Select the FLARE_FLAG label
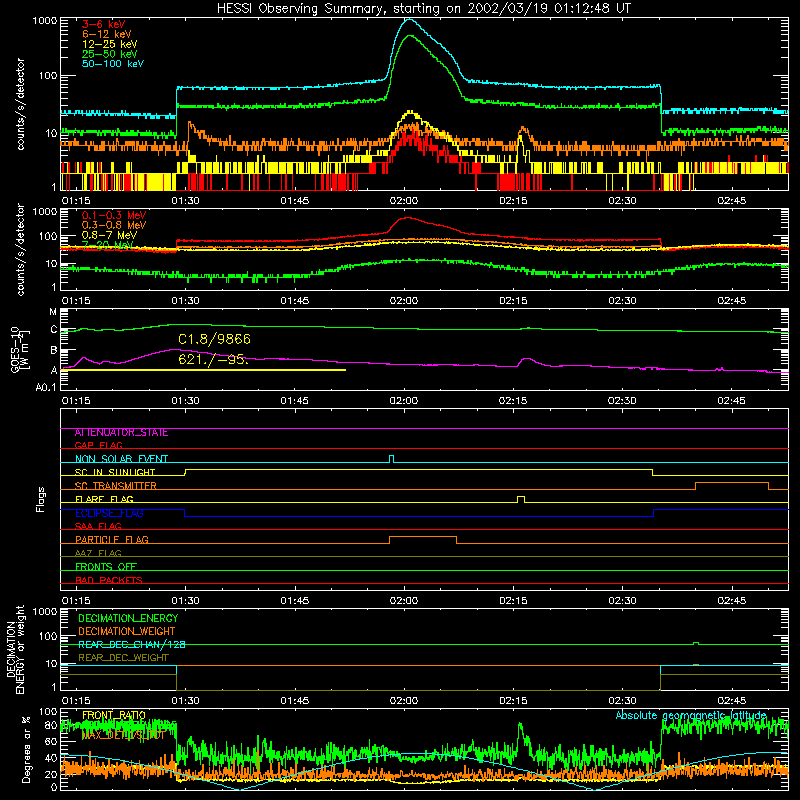Screen dimensions: 800x800 [x=104, y=499]
